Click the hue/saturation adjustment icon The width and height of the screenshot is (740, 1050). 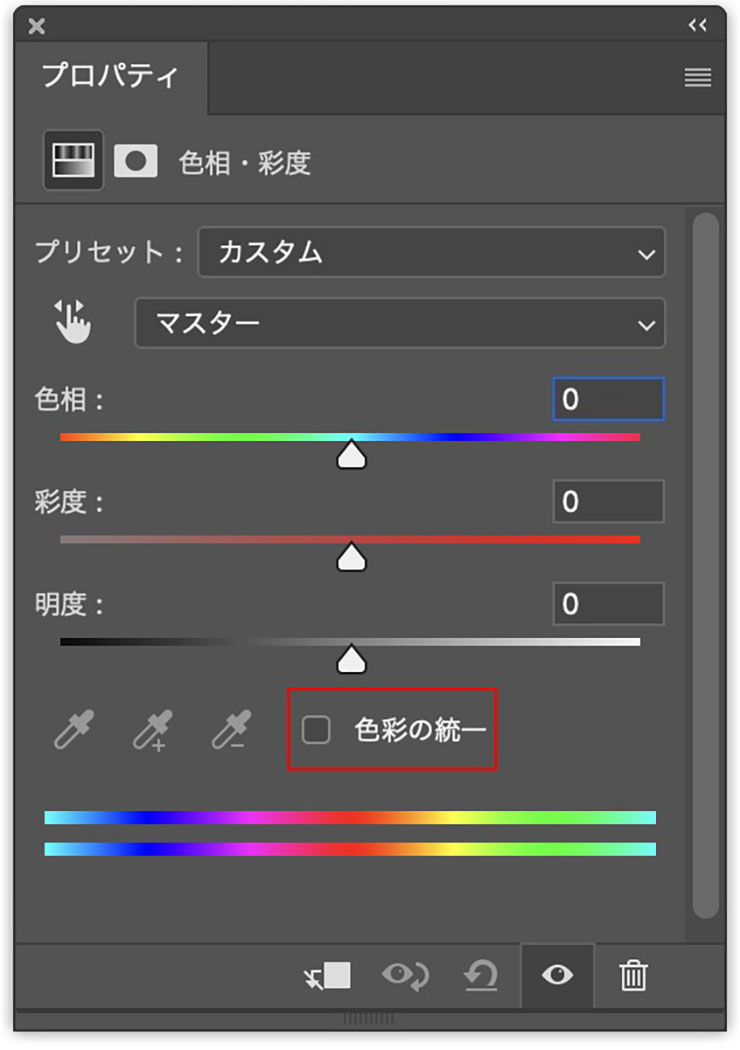73,160
